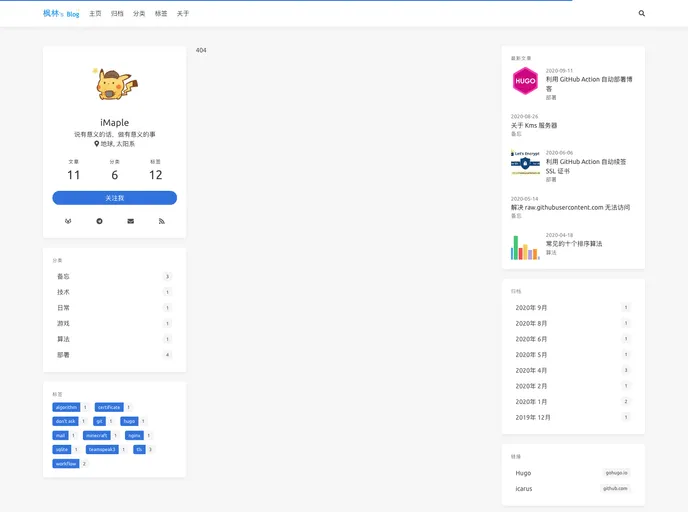Screen dimensions: 688x512
Task: Click the Pikachu avatar image
Action: click(x=115, y=84)
